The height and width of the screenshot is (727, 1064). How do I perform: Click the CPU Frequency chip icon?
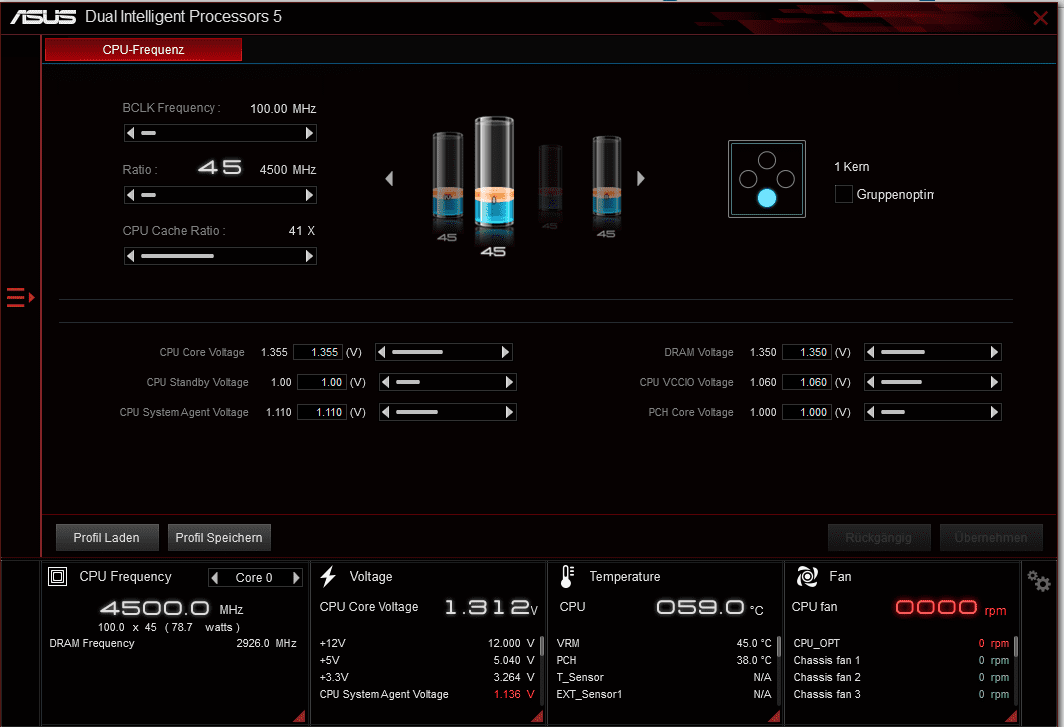click(x=58, y=577)
